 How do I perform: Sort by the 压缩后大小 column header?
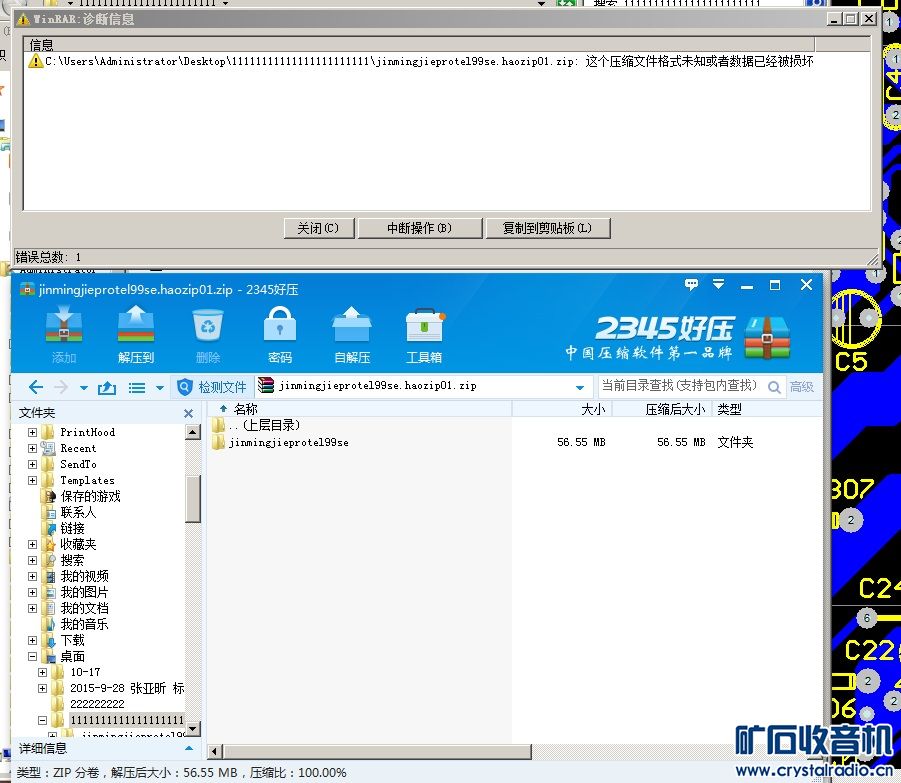(663, 409)
